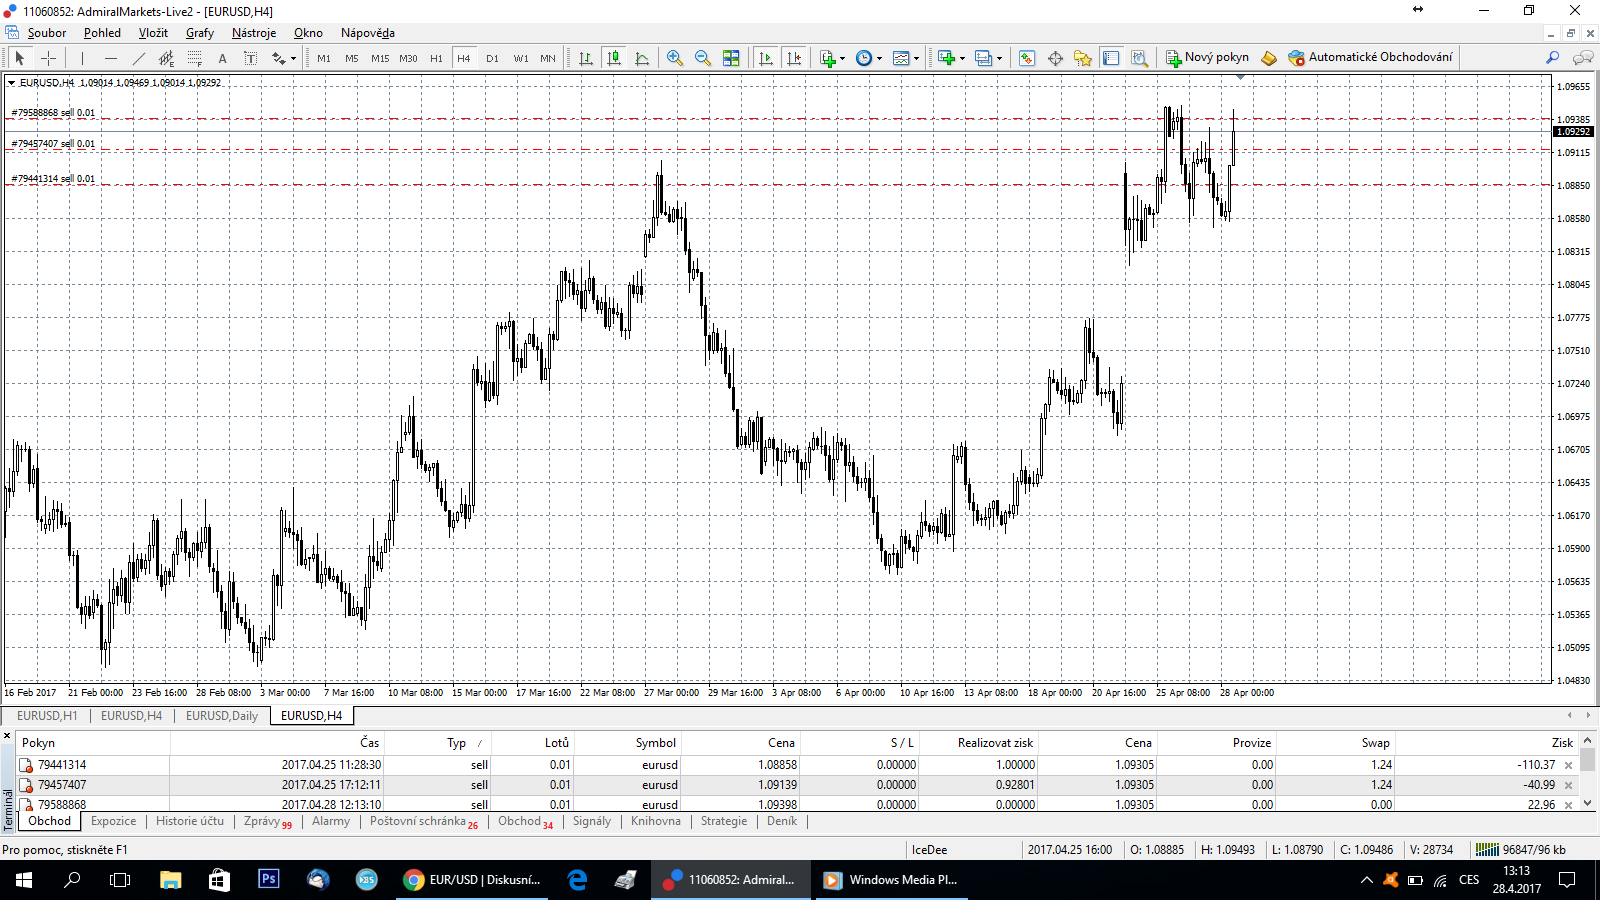The image size is (1600, 900).
Task: Click the Nový pokyn button
Action: [x=1207, y=58]
